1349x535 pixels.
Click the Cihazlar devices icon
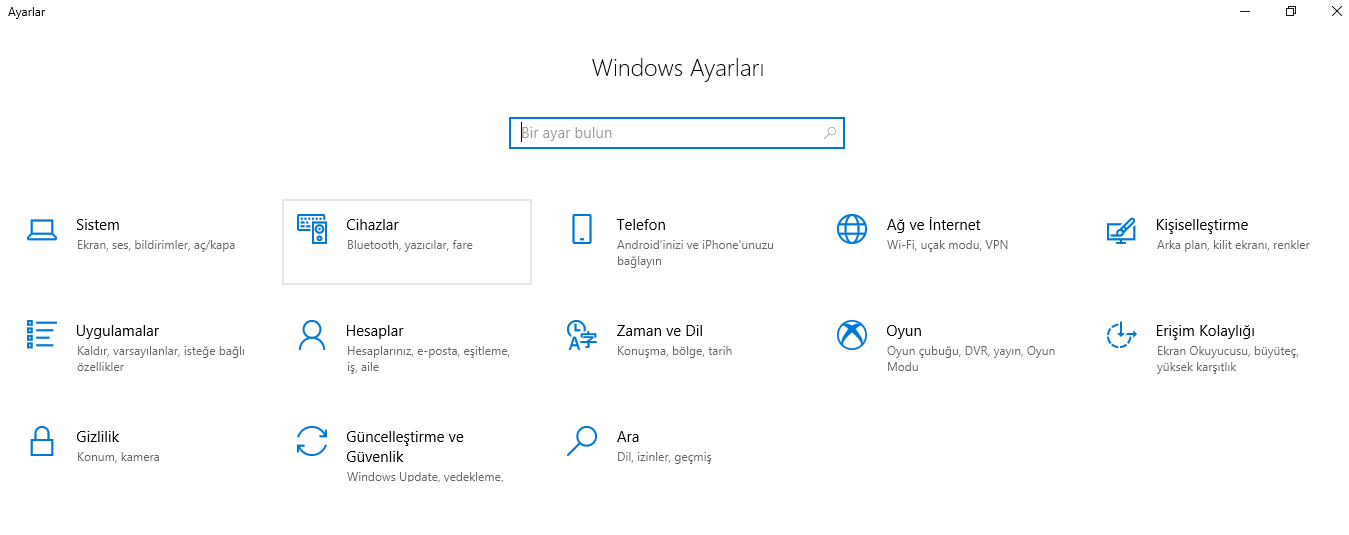(312, 229)
